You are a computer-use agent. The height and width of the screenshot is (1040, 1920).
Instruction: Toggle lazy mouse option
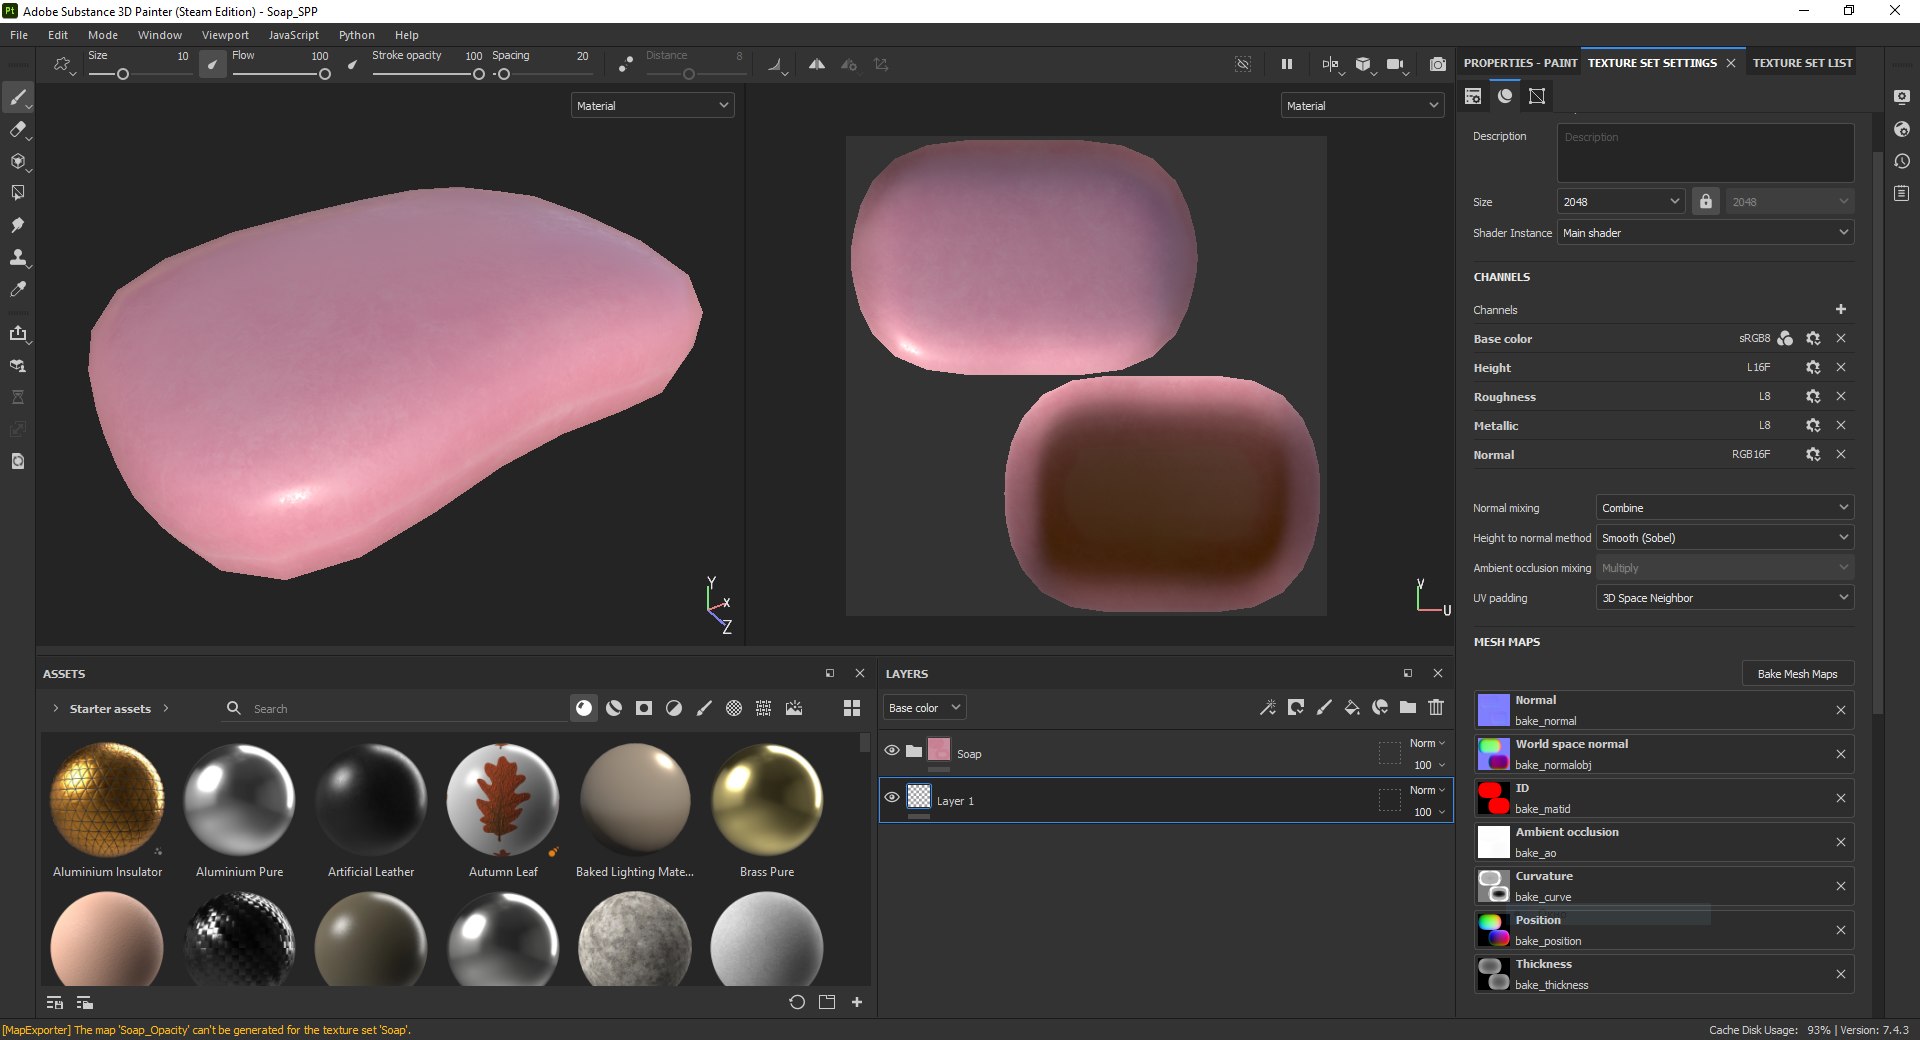pyautogui.click(x=625, y=64)
